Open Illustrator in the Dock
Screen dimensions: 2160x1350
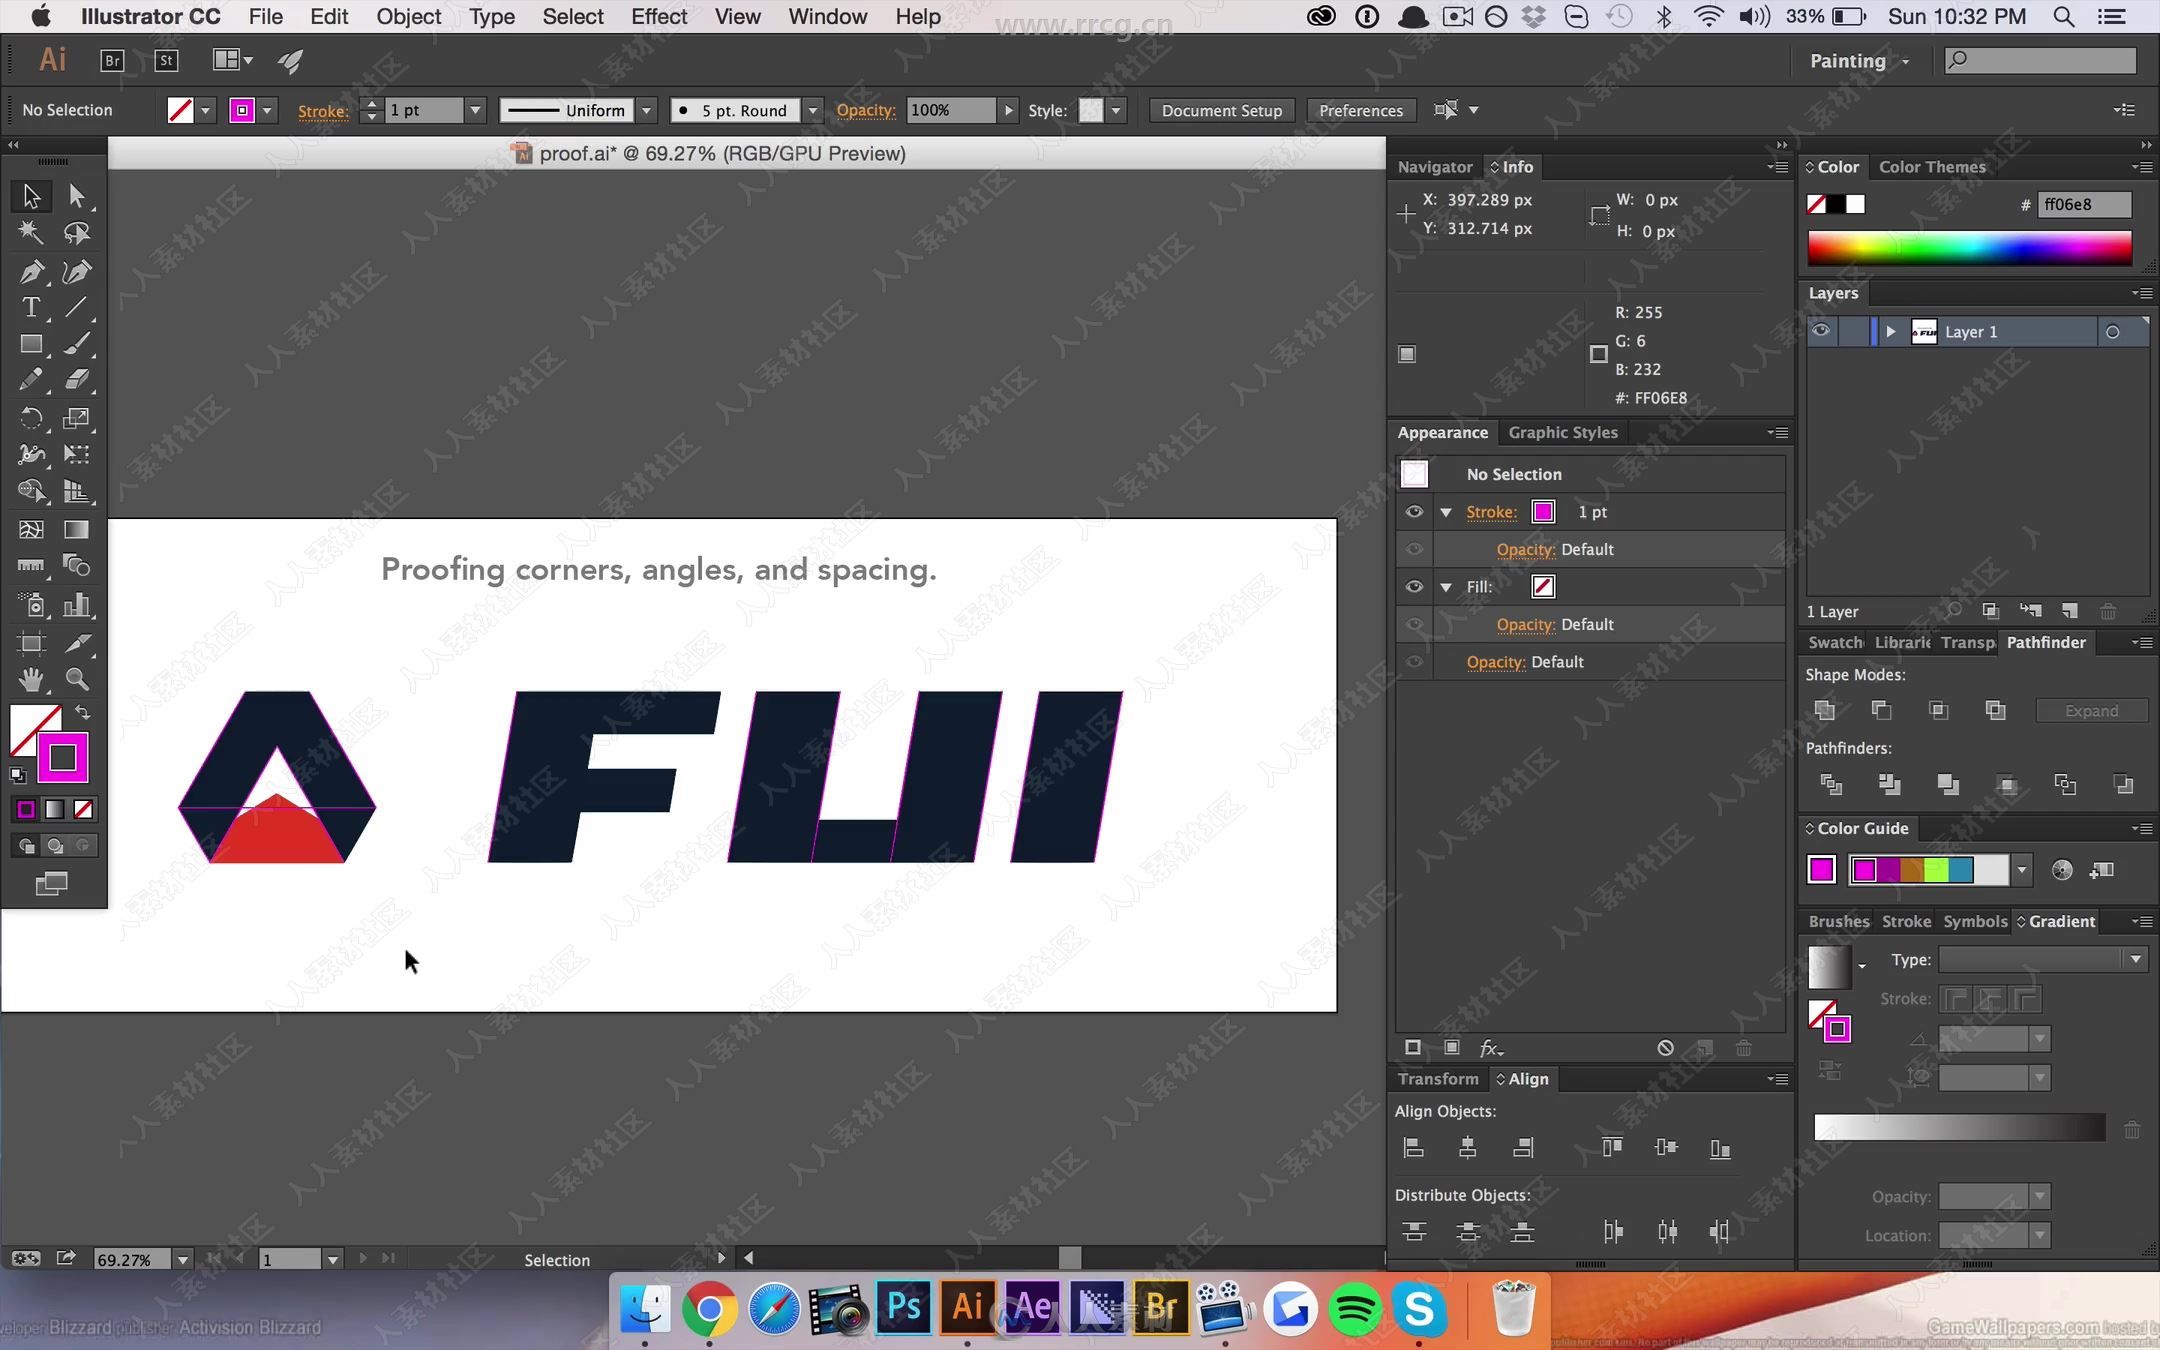click(x=967, y=1306)
